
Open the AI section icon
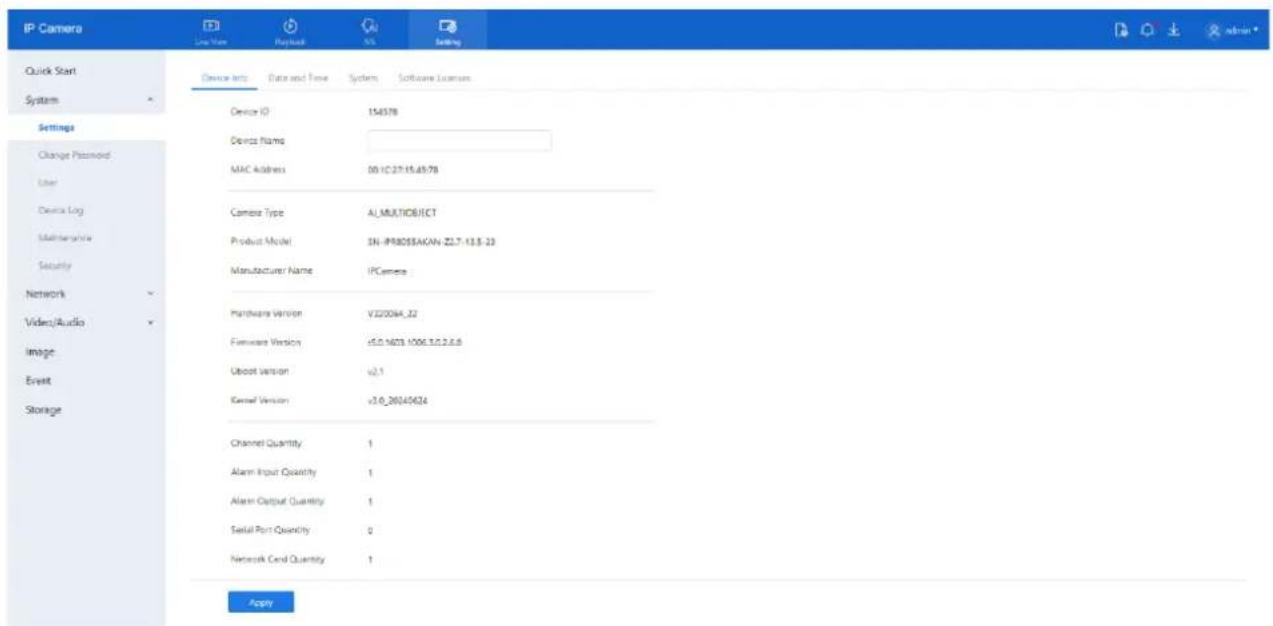368,31
